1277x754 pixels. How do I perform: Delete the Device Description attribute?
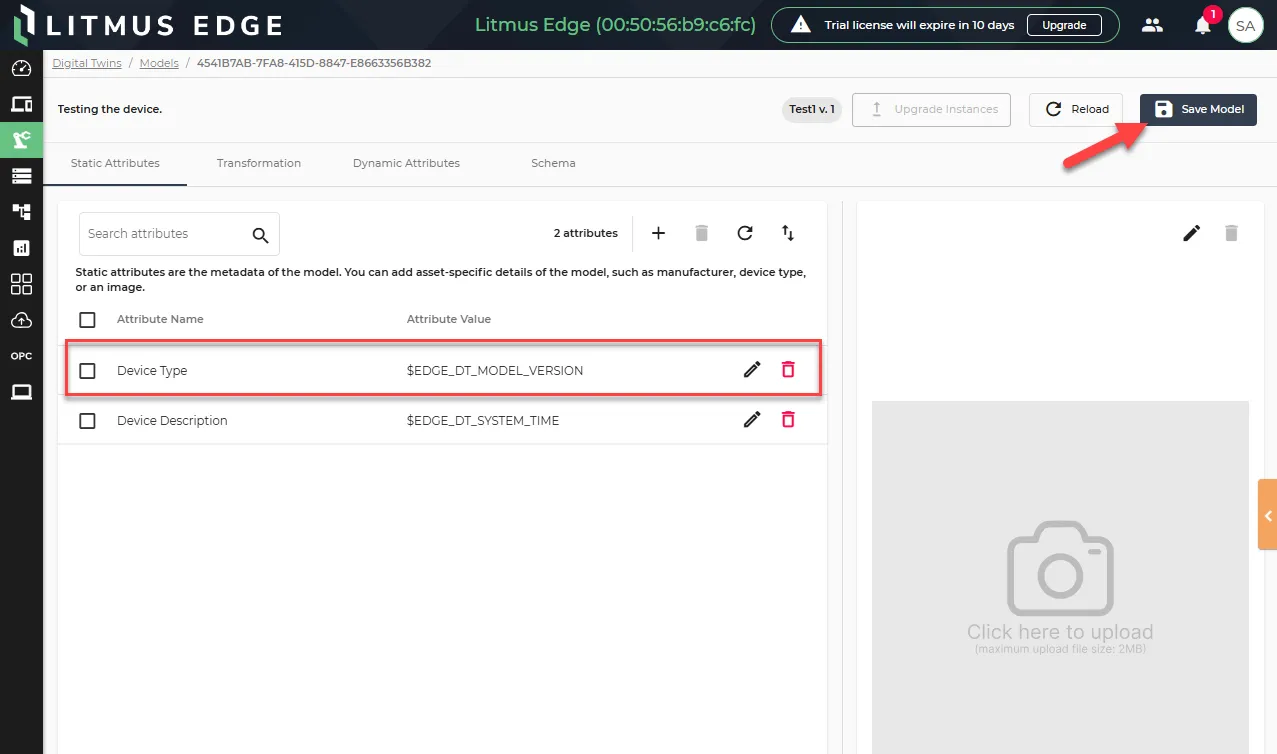(x=788, y=420)
